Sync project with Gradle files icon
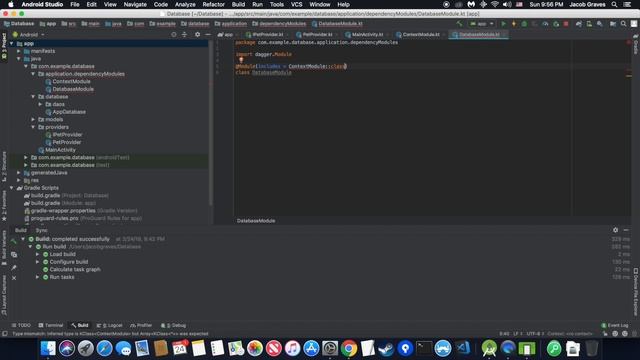The image size is (640, 360). tap(578, 24)
